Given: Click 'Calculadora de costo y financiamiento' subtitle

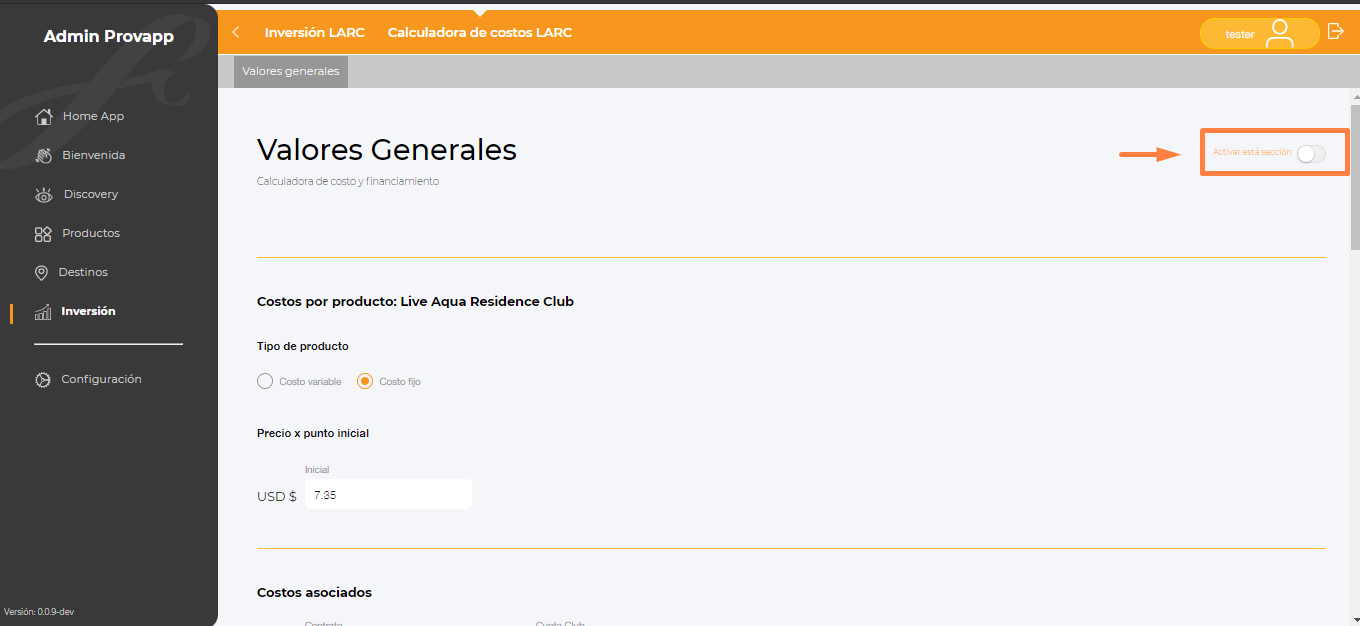Looking at the screenshot, I should (348, 182).
